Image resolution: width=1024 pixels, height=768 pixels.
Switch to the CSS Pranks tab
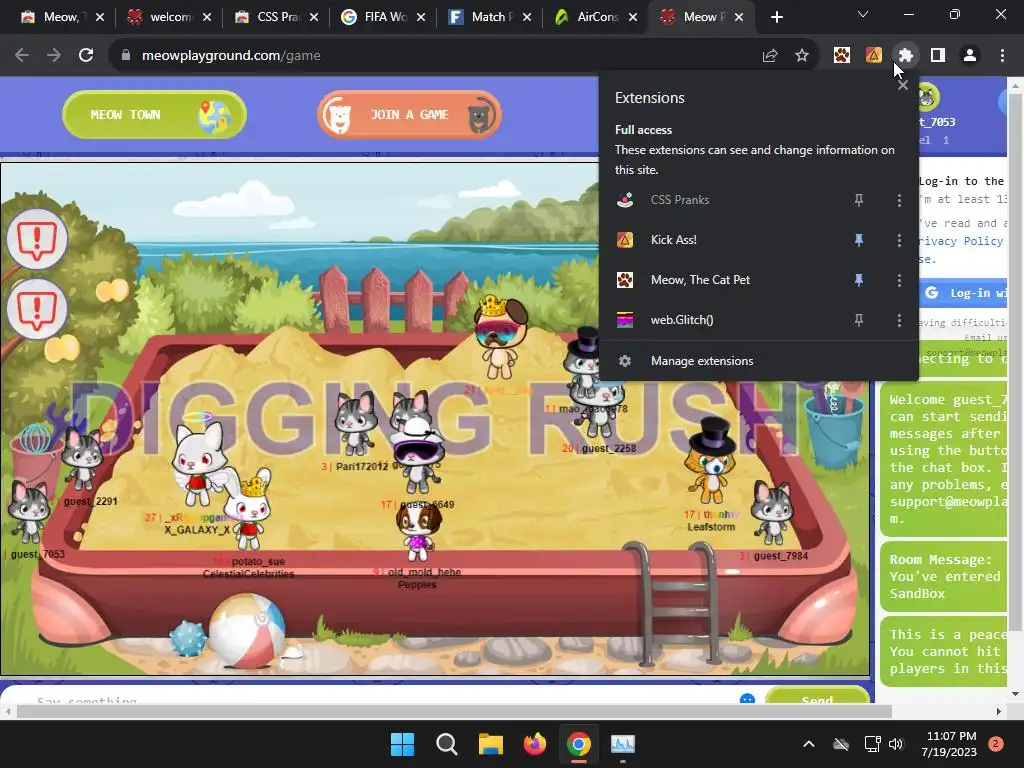(277, 17)
